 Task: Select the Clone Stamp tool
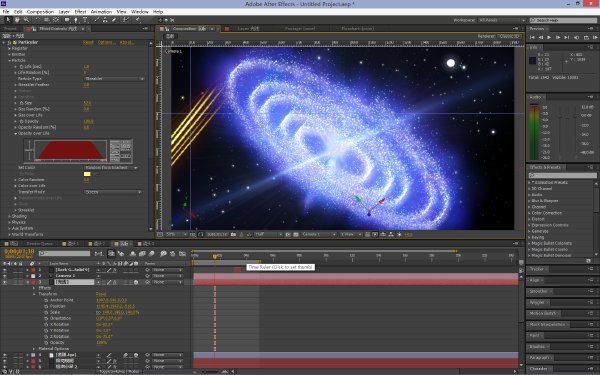pyautogui.click(x=105, y=20)
